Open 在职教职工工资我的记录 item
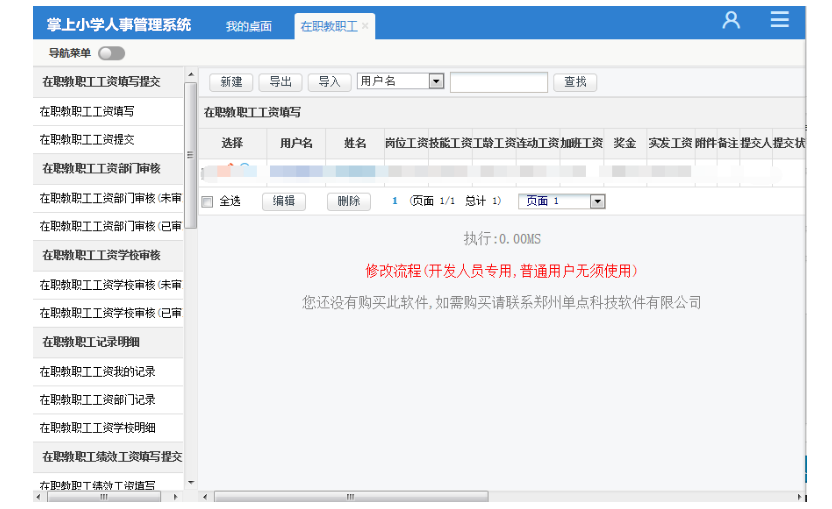This screenshot has height=509, width=832. 108,372
